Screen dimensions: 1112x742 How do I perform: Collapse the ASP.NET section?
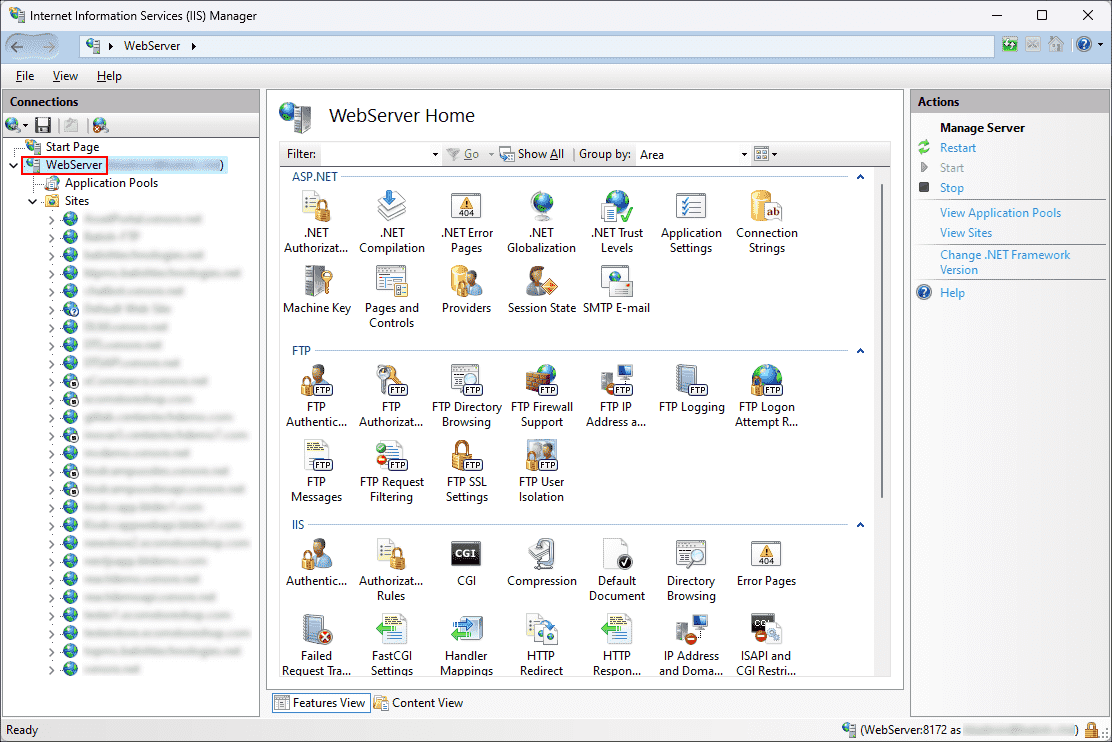tap(859, 177)
